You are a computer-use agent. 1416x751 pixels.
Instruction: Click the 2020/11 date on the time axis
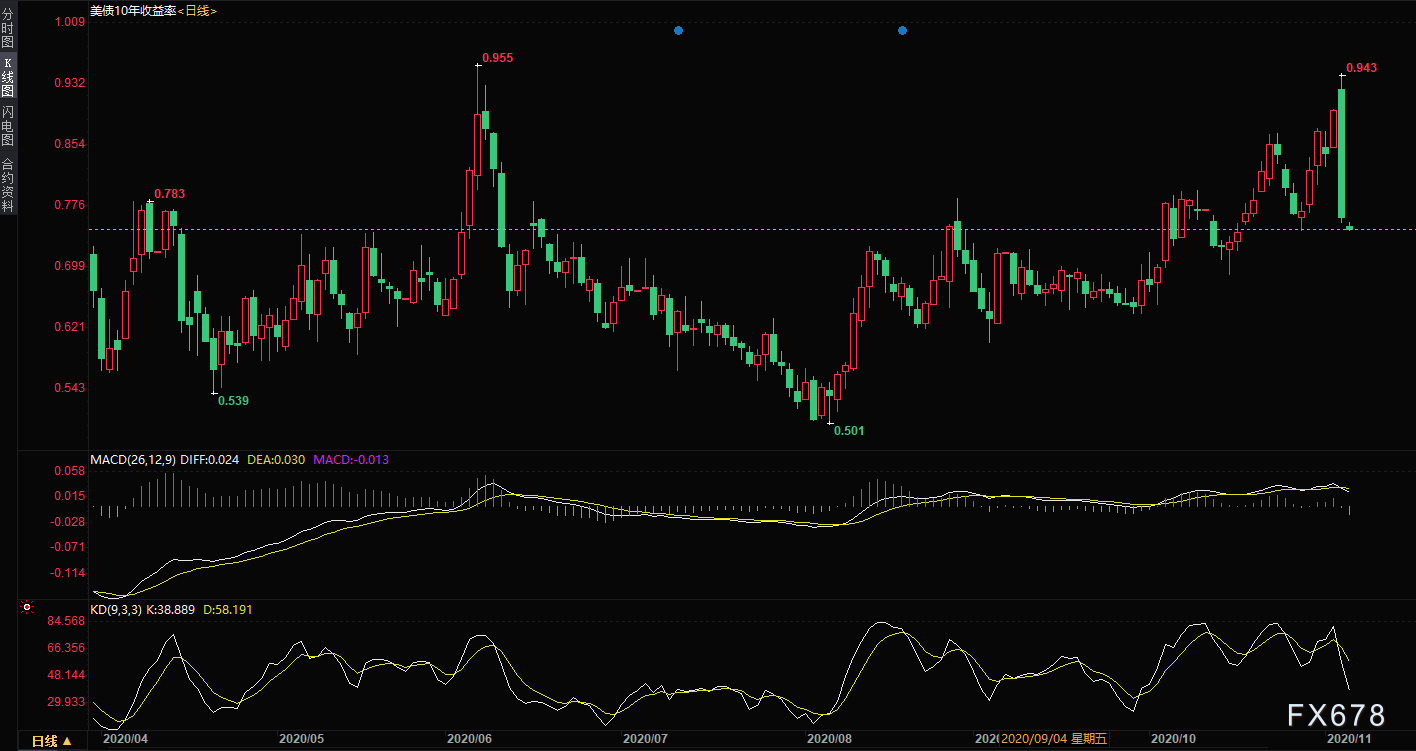(x=1348, y=739)
